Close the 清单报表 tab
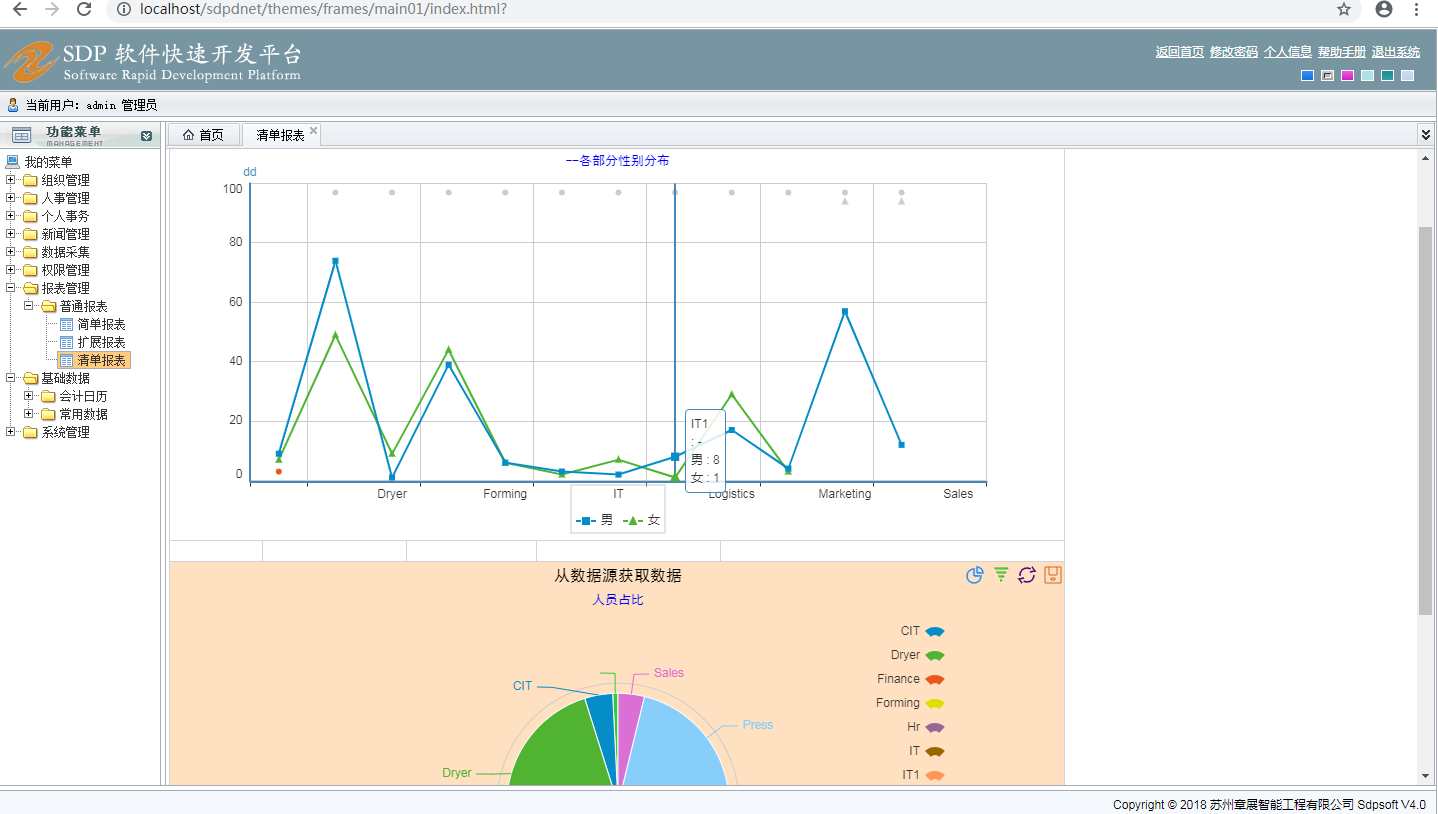The image size is (1438, 814). point(313,131)
